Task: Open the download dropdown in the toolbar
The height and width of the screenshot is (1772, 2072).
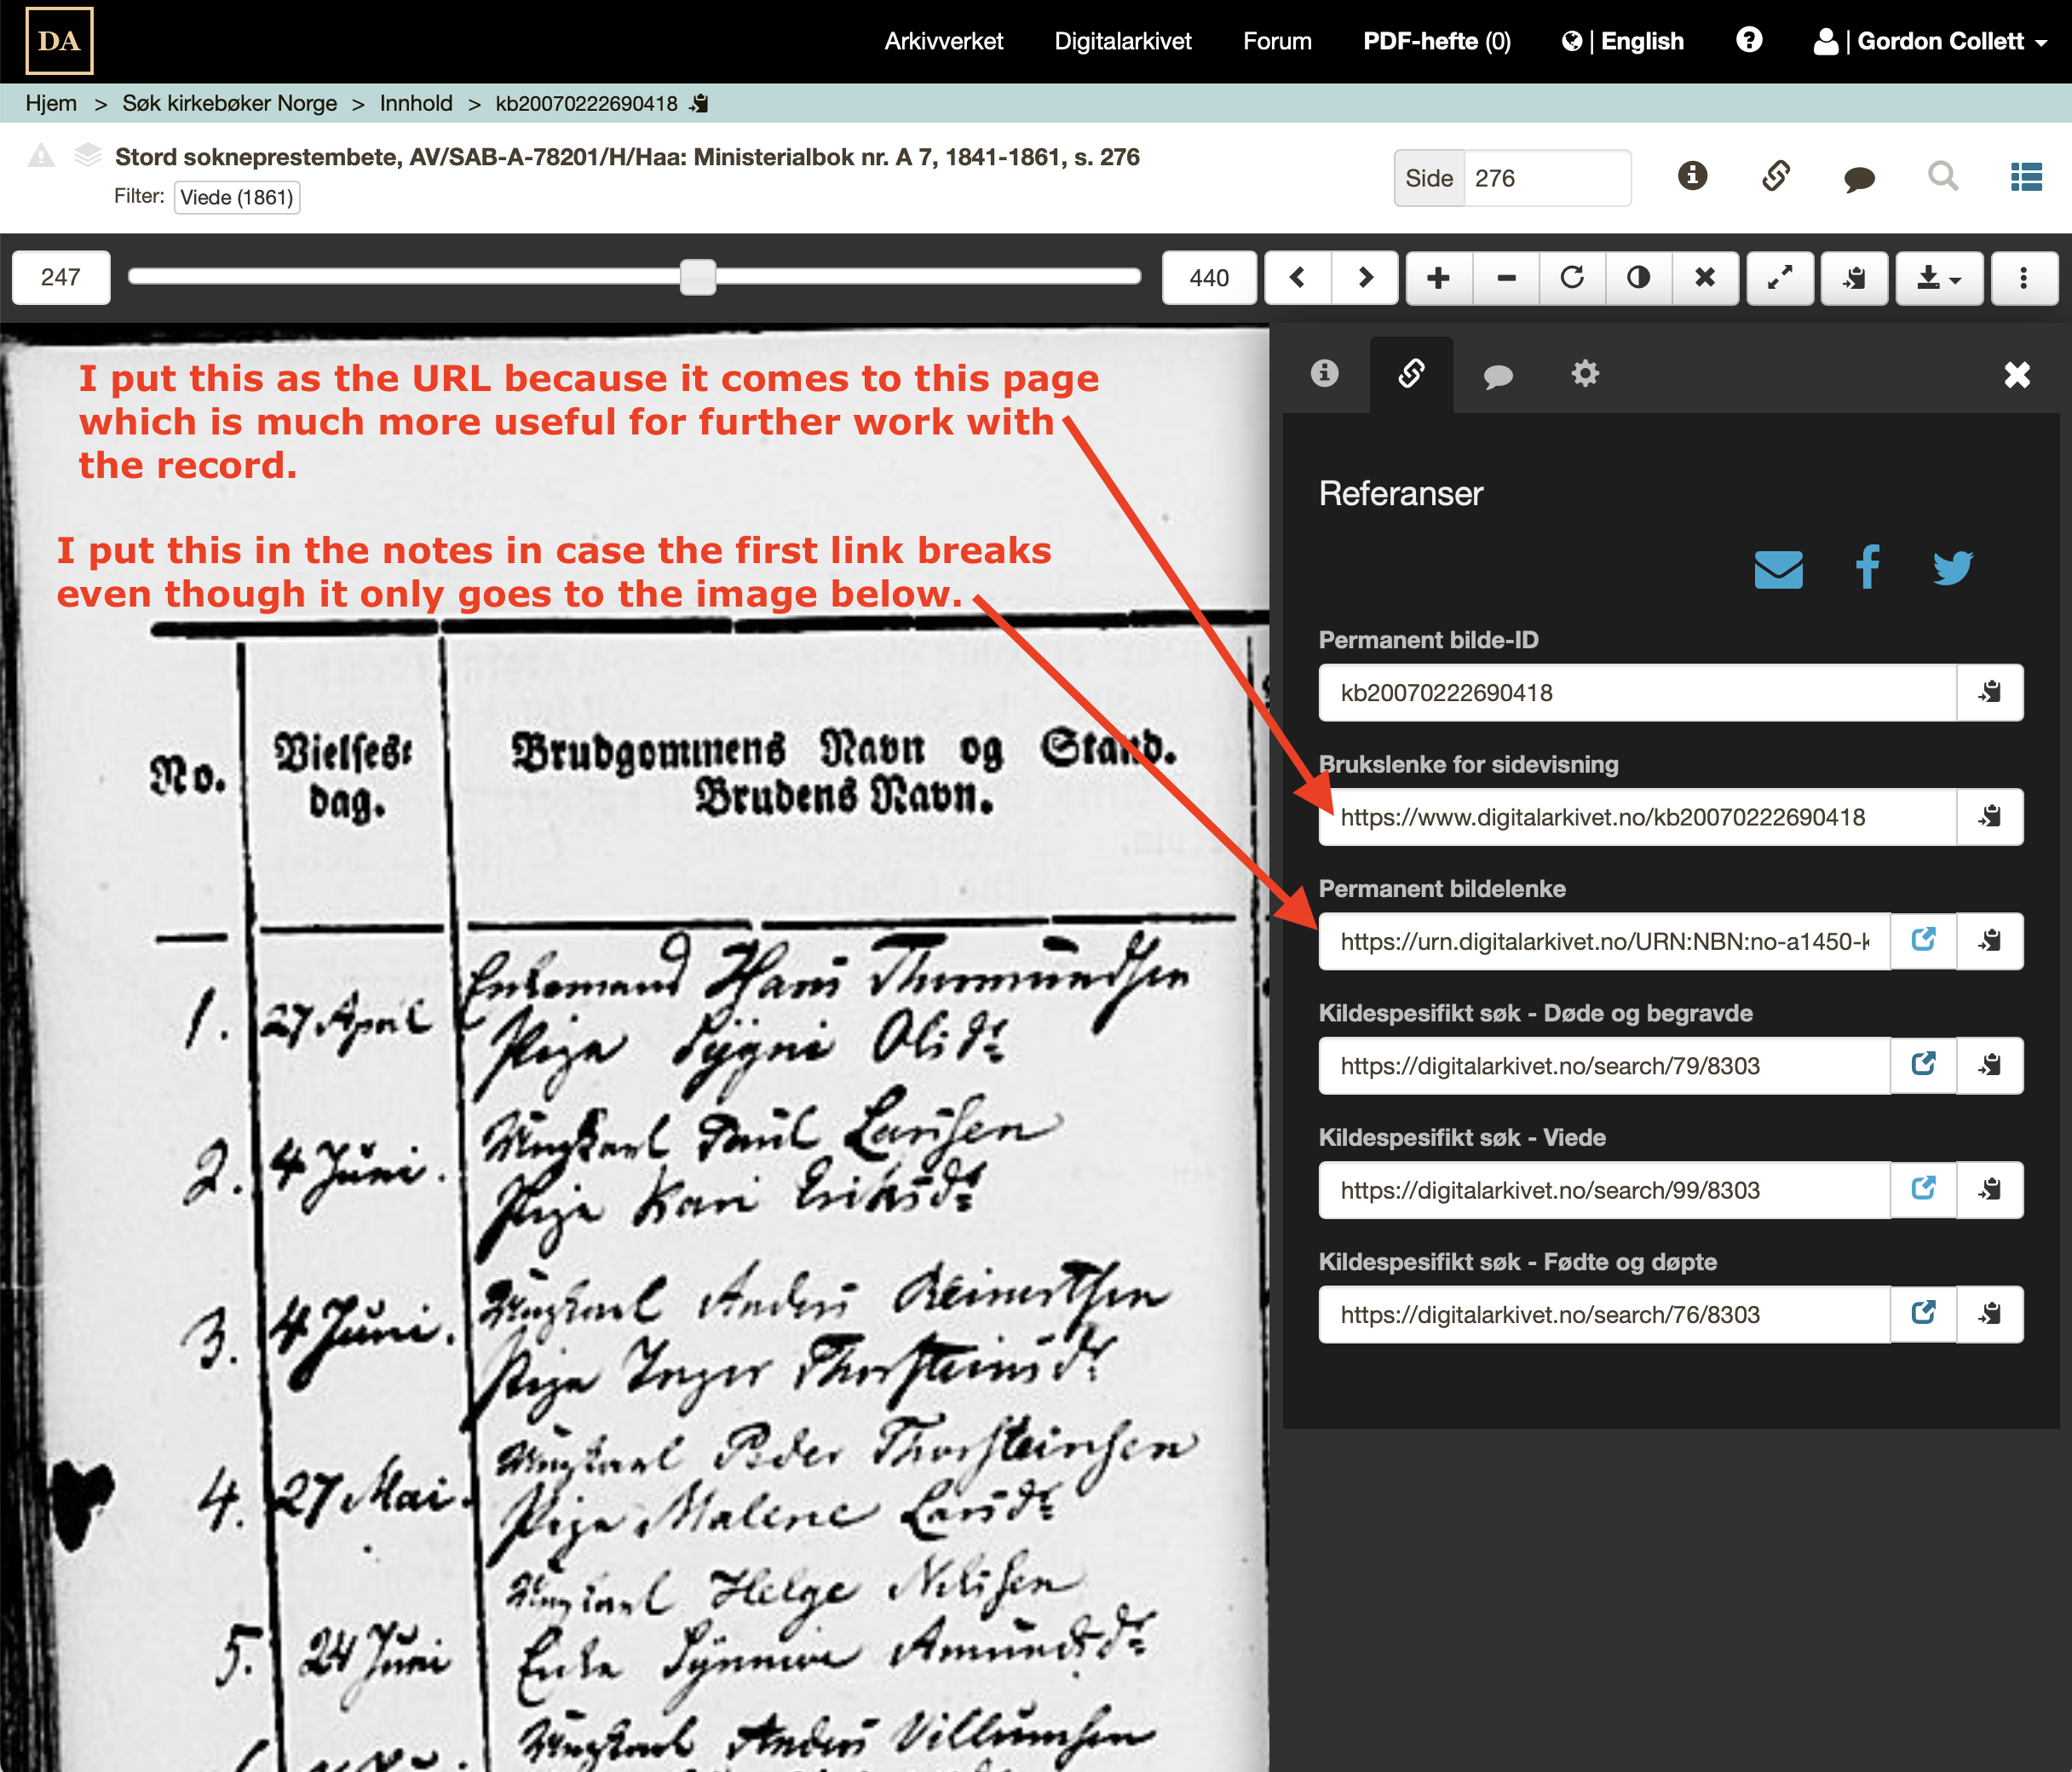Action: 1938,277
